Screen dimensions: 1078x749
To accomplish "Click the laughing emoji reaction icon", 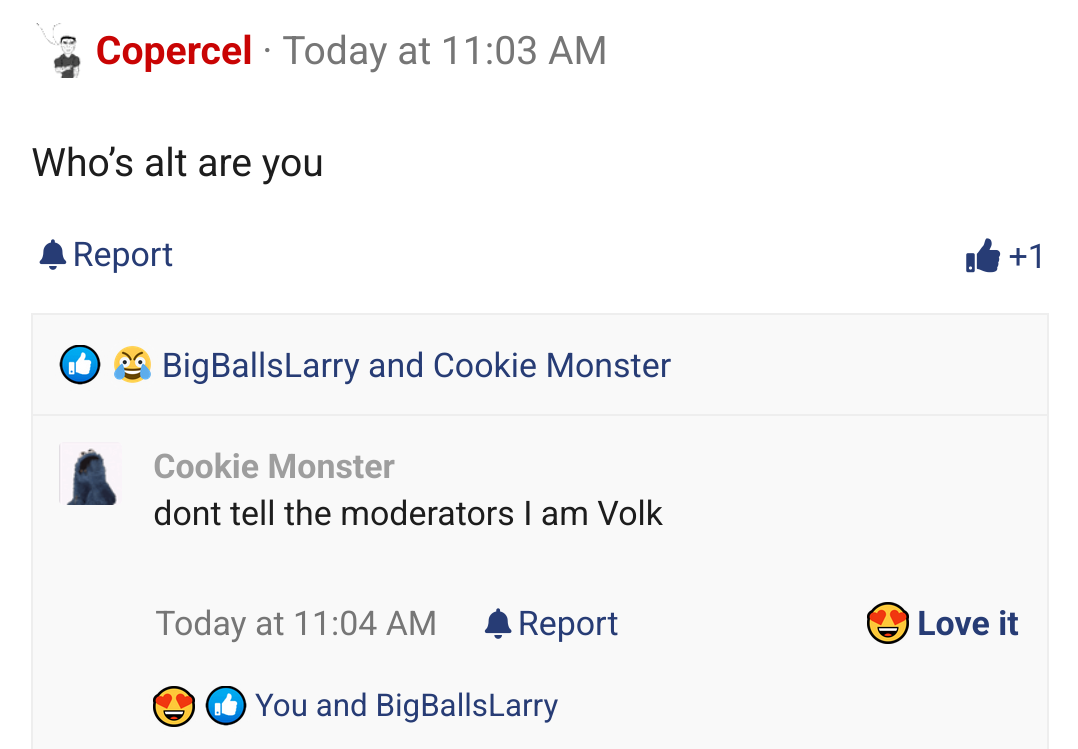I will (x=132, y=365).
